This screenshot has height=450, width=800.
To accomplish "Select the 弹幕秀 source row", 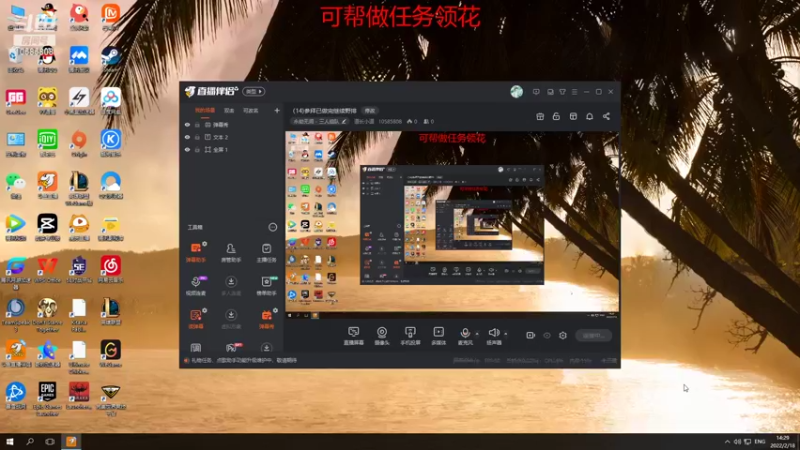I will (x=232, y=124).
